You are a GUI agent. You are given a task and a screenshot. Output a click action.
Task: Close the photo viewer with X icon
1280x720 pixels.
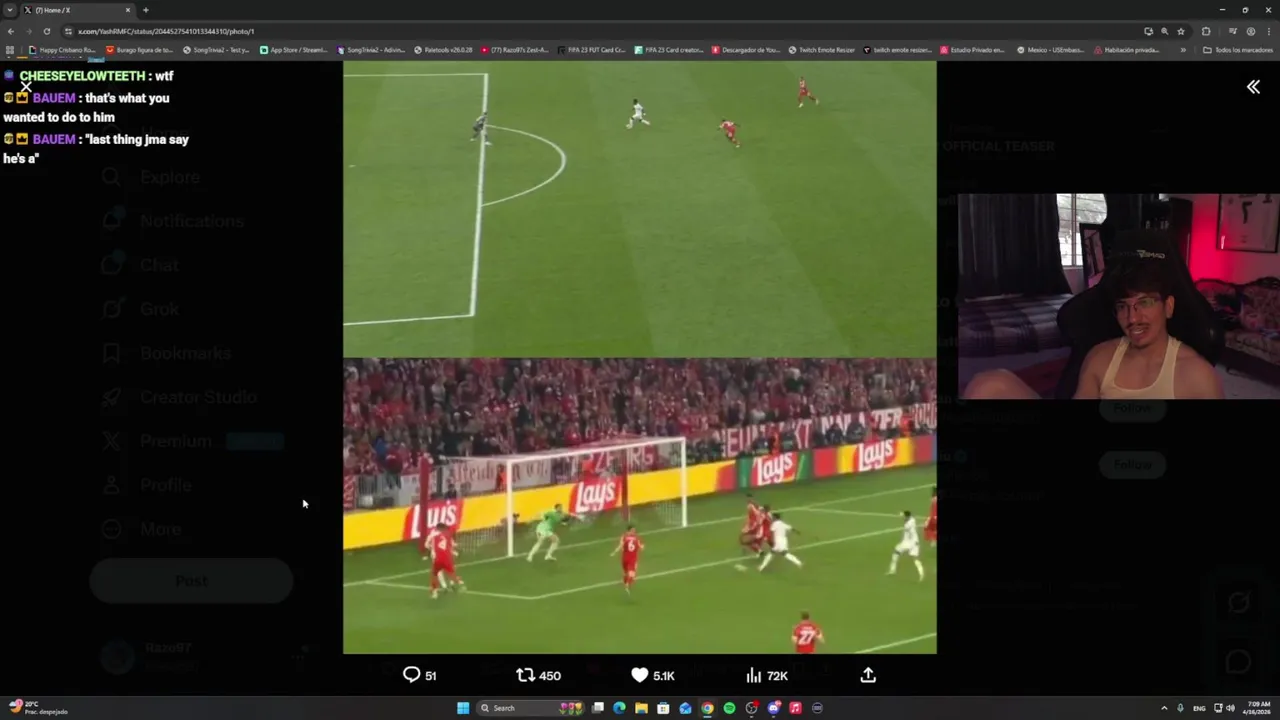pyautogui.click(x=26, y=86)
